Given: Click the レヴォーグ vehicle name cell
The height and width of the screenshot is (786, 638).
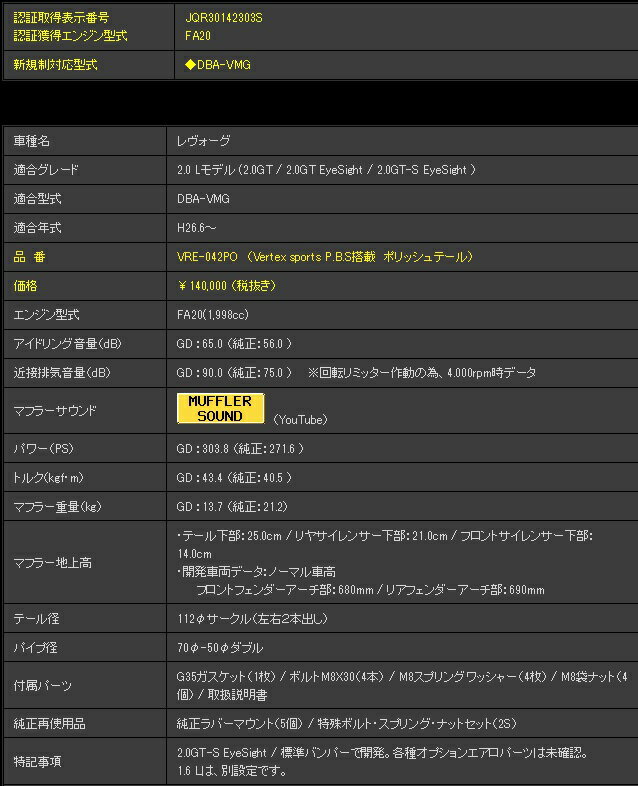Looking at the screenshot, I should (203, 141).
